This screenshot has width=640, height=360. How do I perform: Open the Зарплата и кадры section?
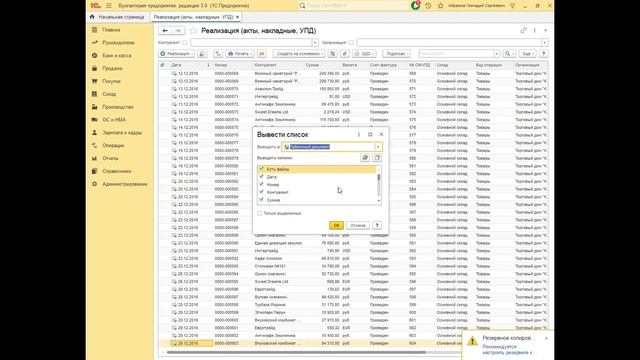[x=122, y=133]
